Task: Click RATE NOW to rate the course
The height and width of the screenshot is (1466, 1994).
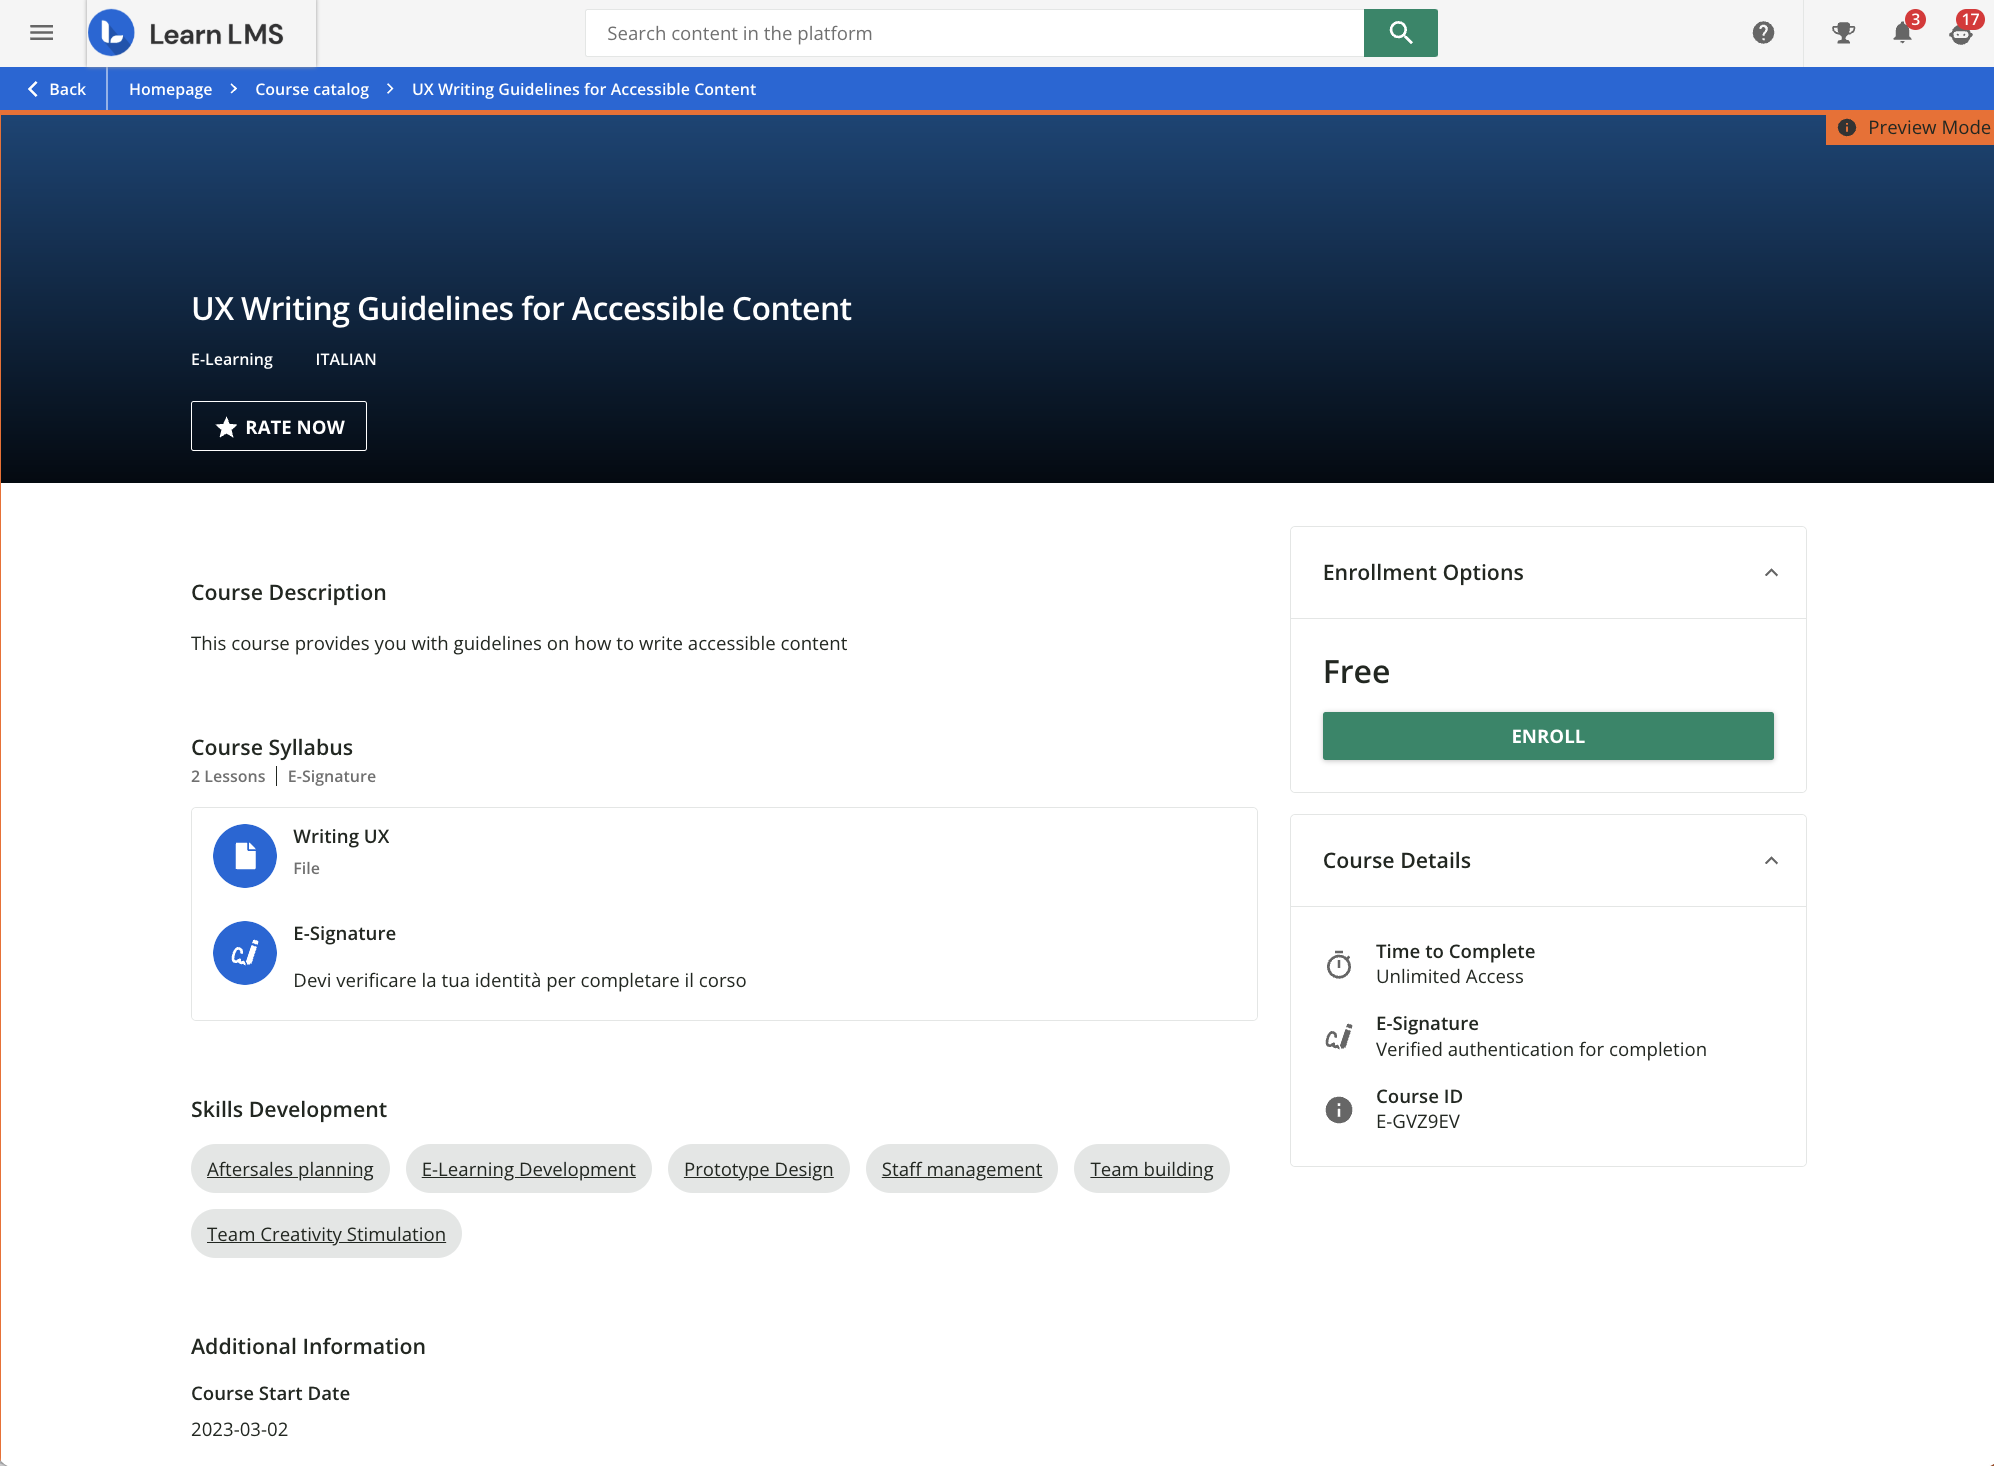Action: click(x=278, y=426)
